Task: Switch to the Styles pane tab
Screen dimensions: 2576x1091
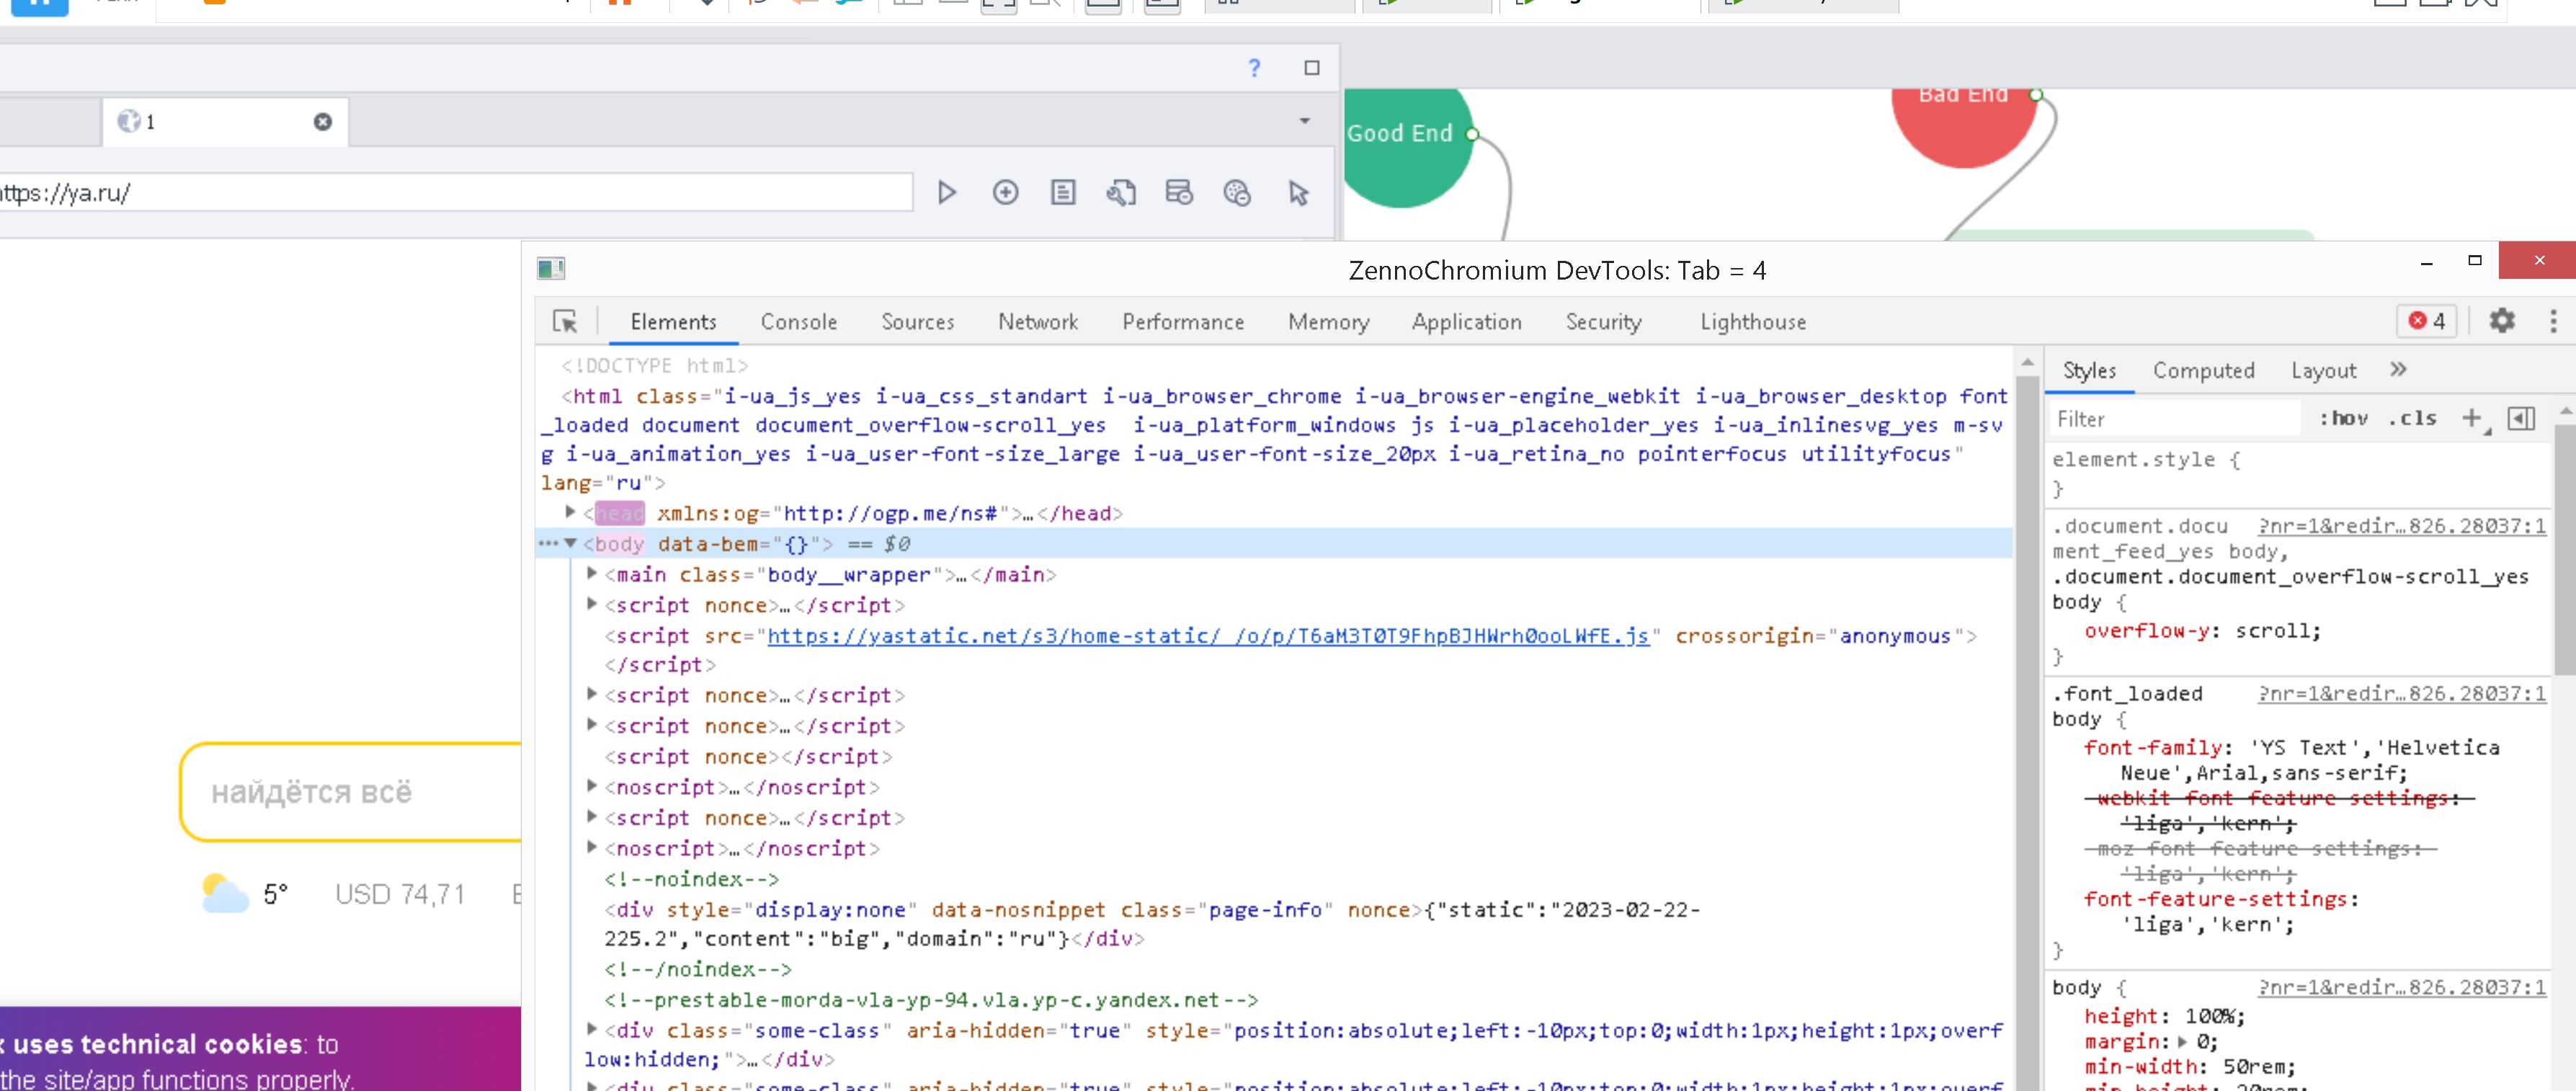Action: (2089, 371)
